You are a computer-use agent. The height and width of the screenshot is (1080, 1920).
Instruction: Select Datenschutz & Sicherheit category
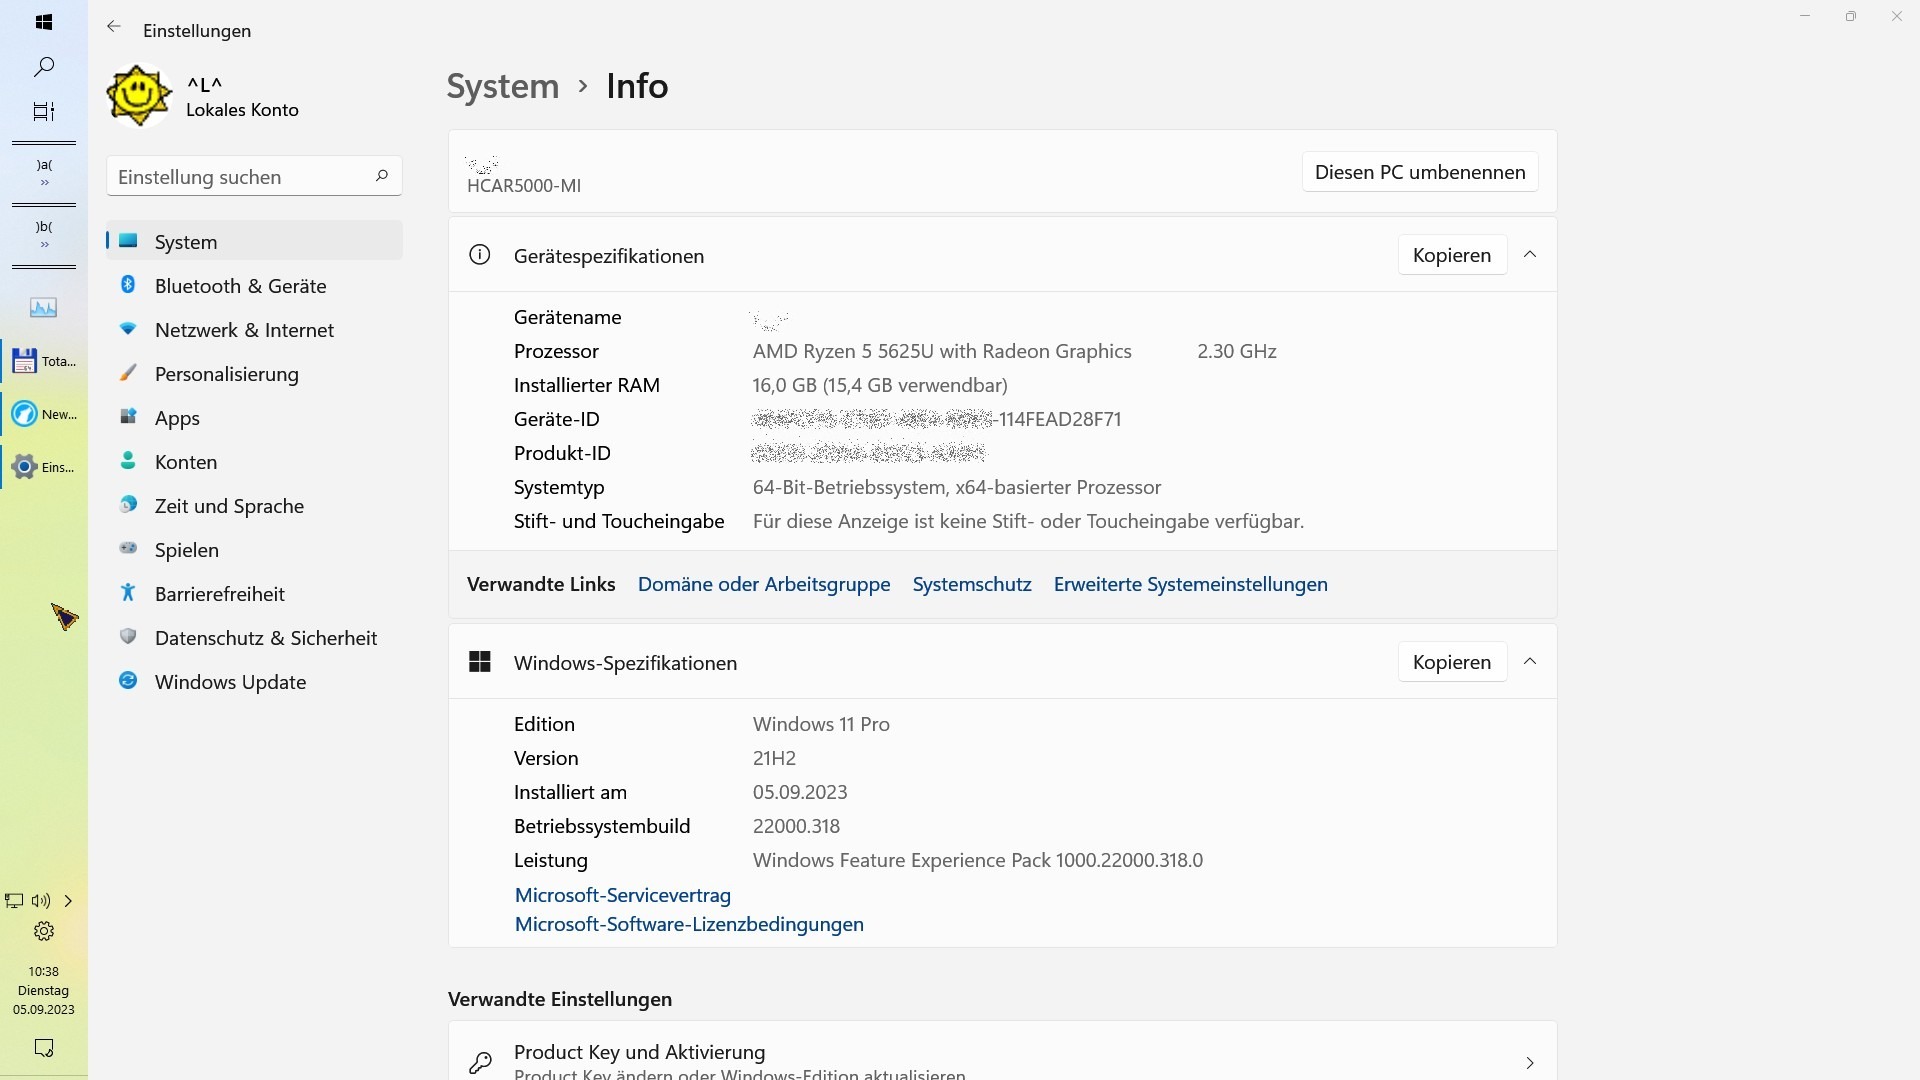point(265,638)
